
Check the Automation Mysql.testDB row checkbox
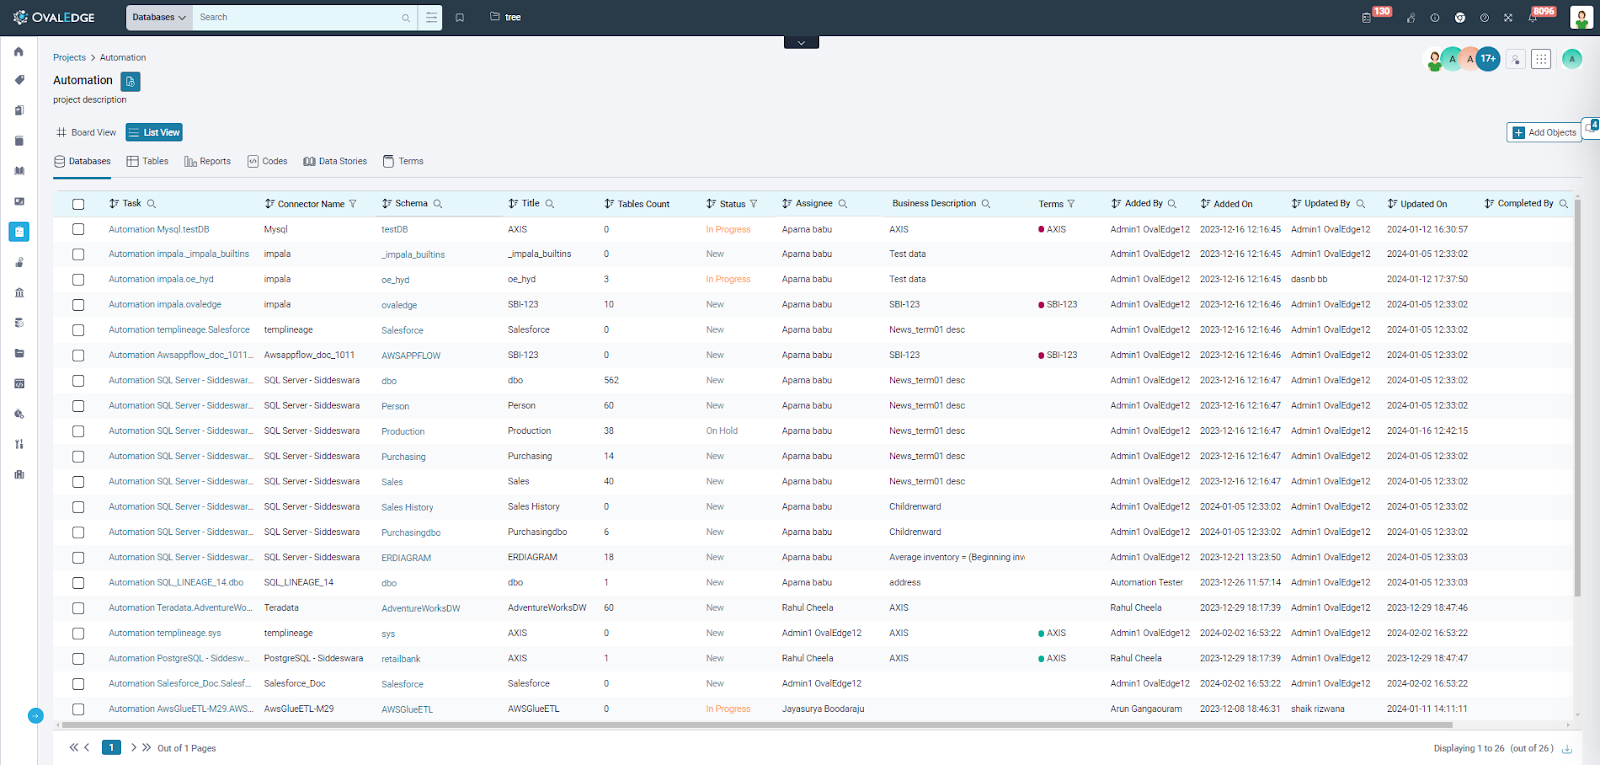(78, 229)
